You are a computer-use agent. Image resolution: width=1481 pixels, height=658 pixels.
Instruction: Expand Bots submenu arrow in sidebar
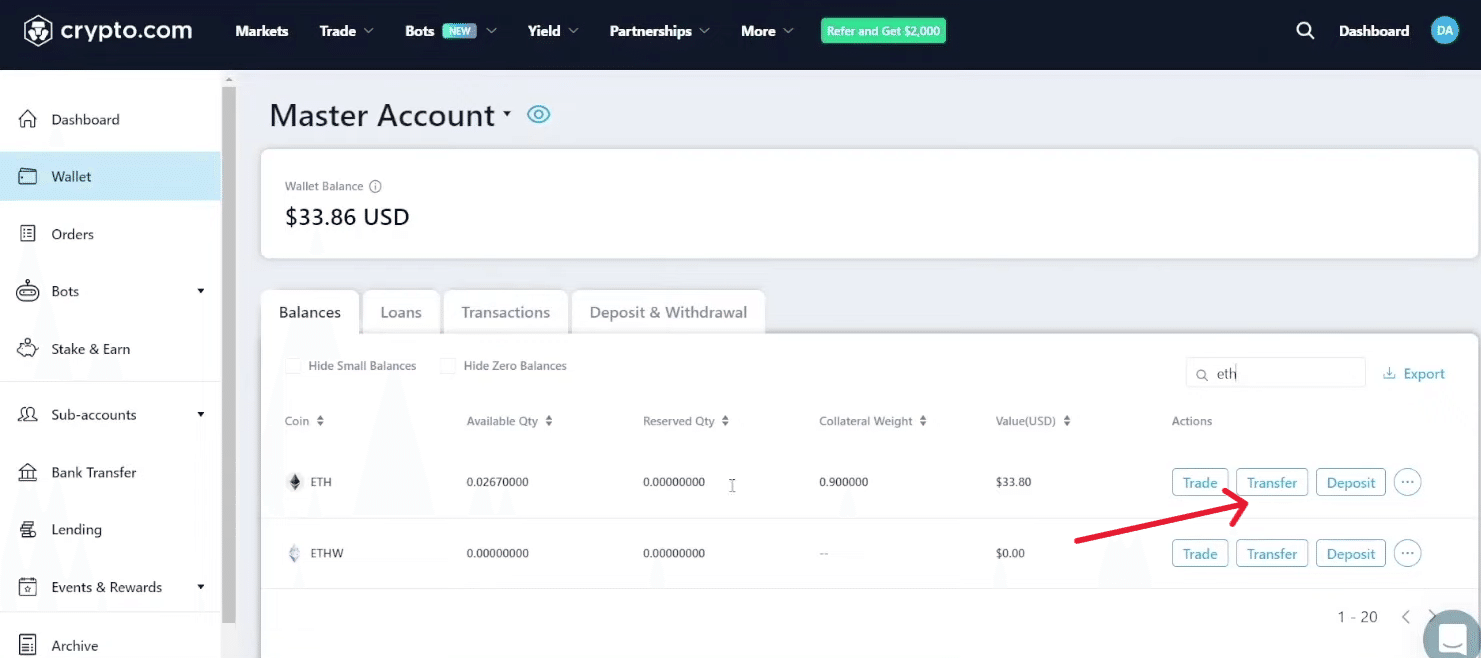click(201, 291)
